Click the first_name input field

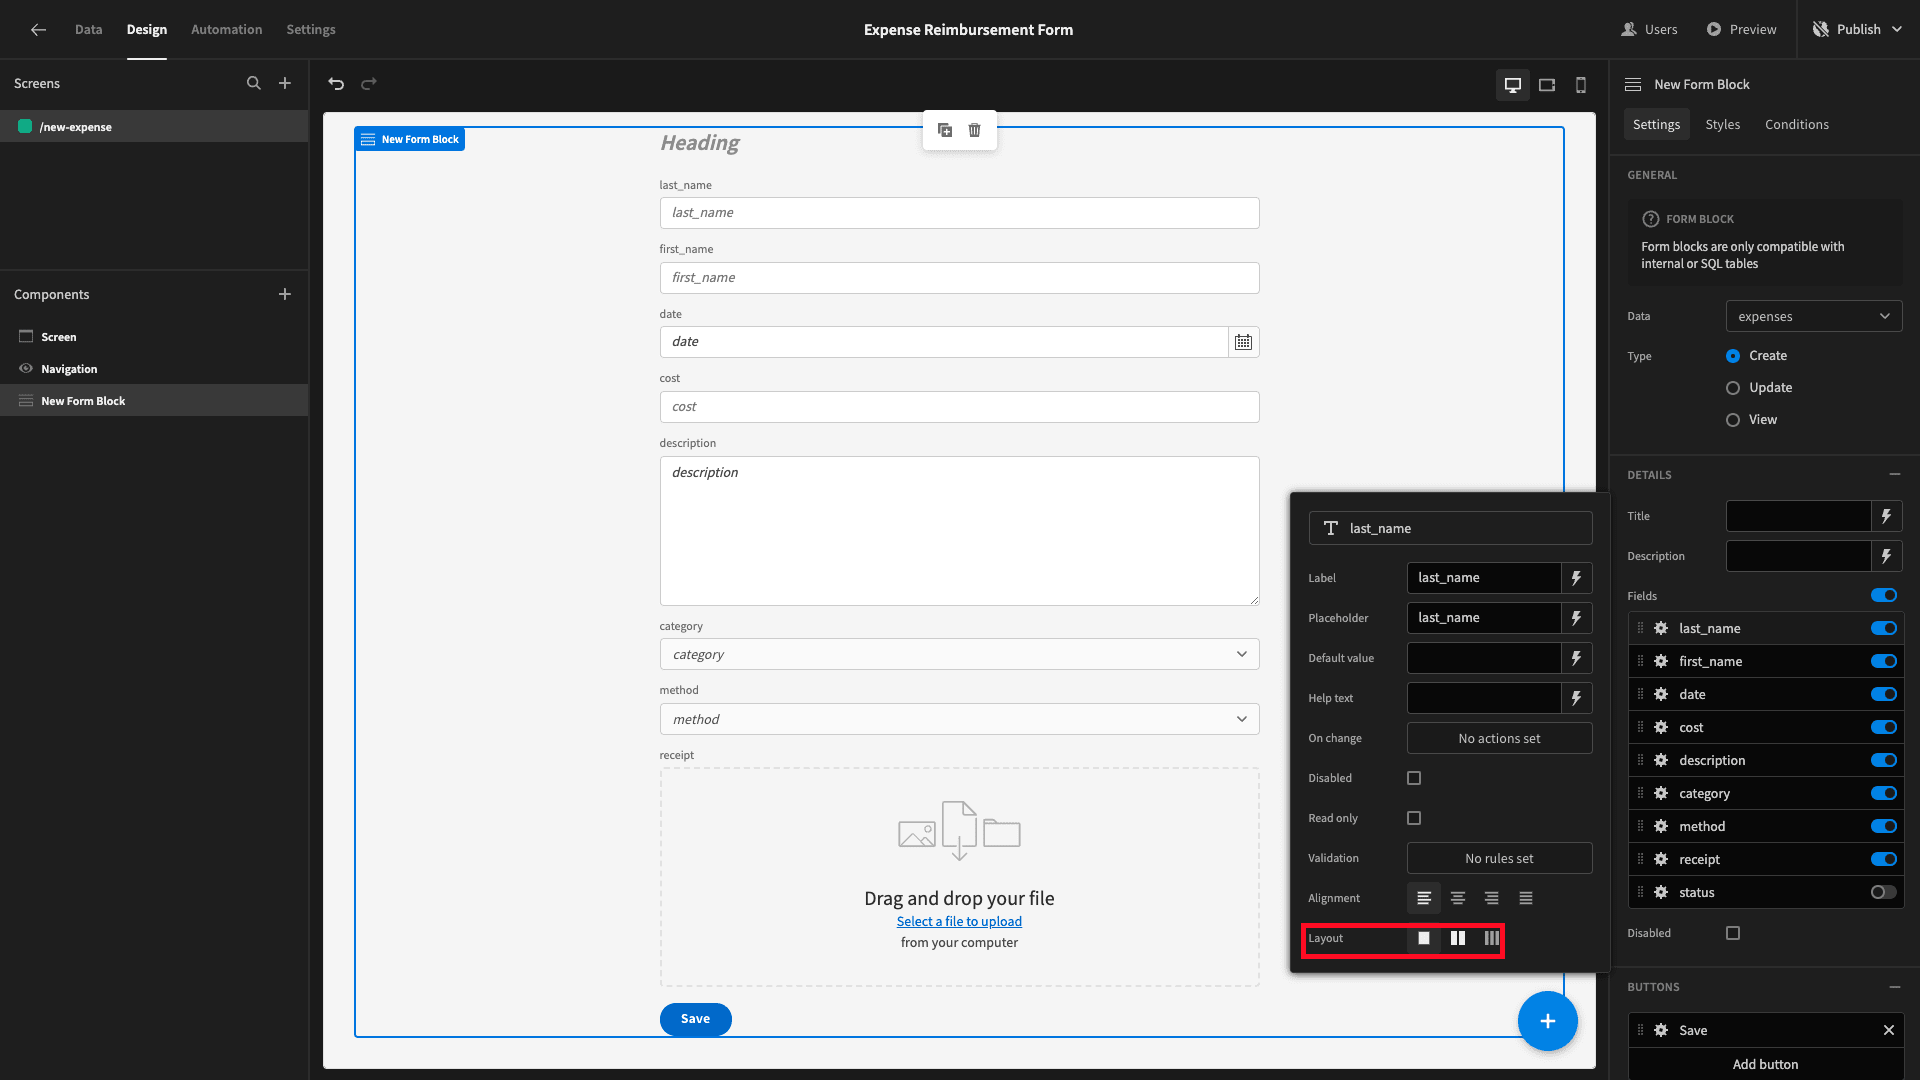tap(959, 278)
